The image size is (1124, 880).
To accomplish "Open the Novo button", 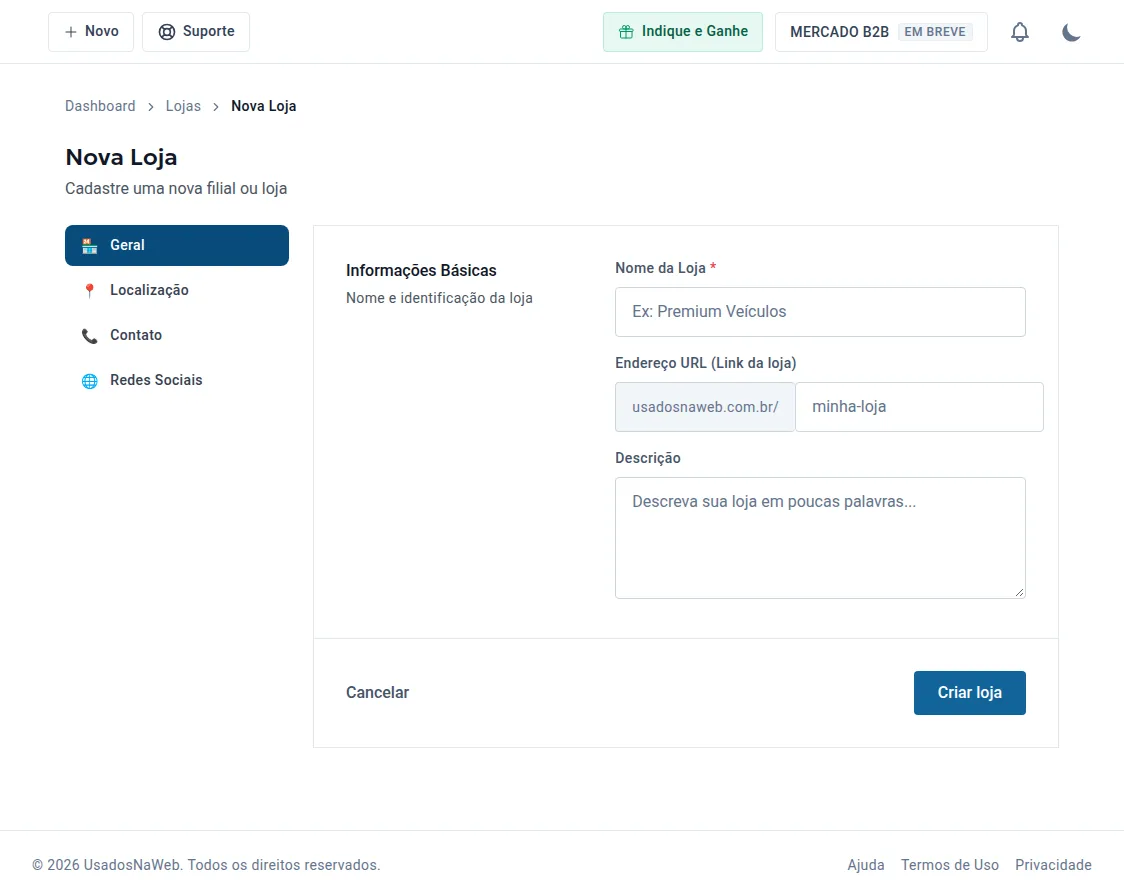I will pos(91,32).
